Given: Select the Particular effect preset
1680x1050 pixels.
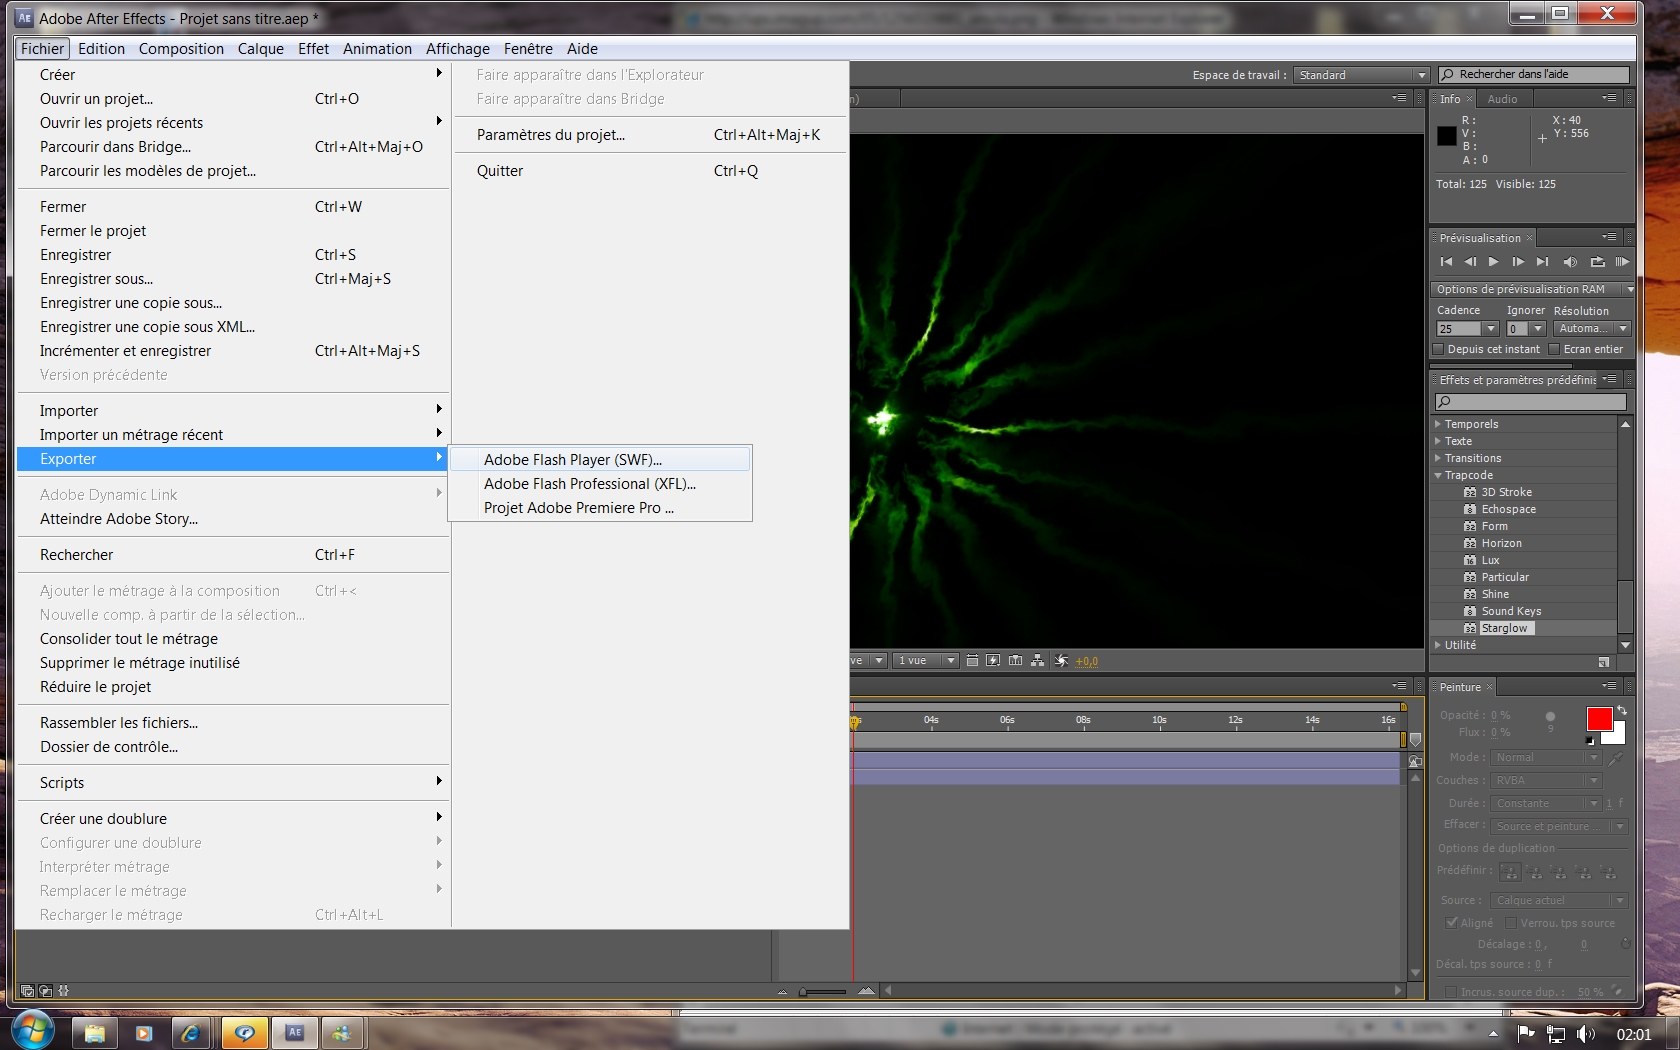Looking at the screenshot, I should coord(1505,577).
